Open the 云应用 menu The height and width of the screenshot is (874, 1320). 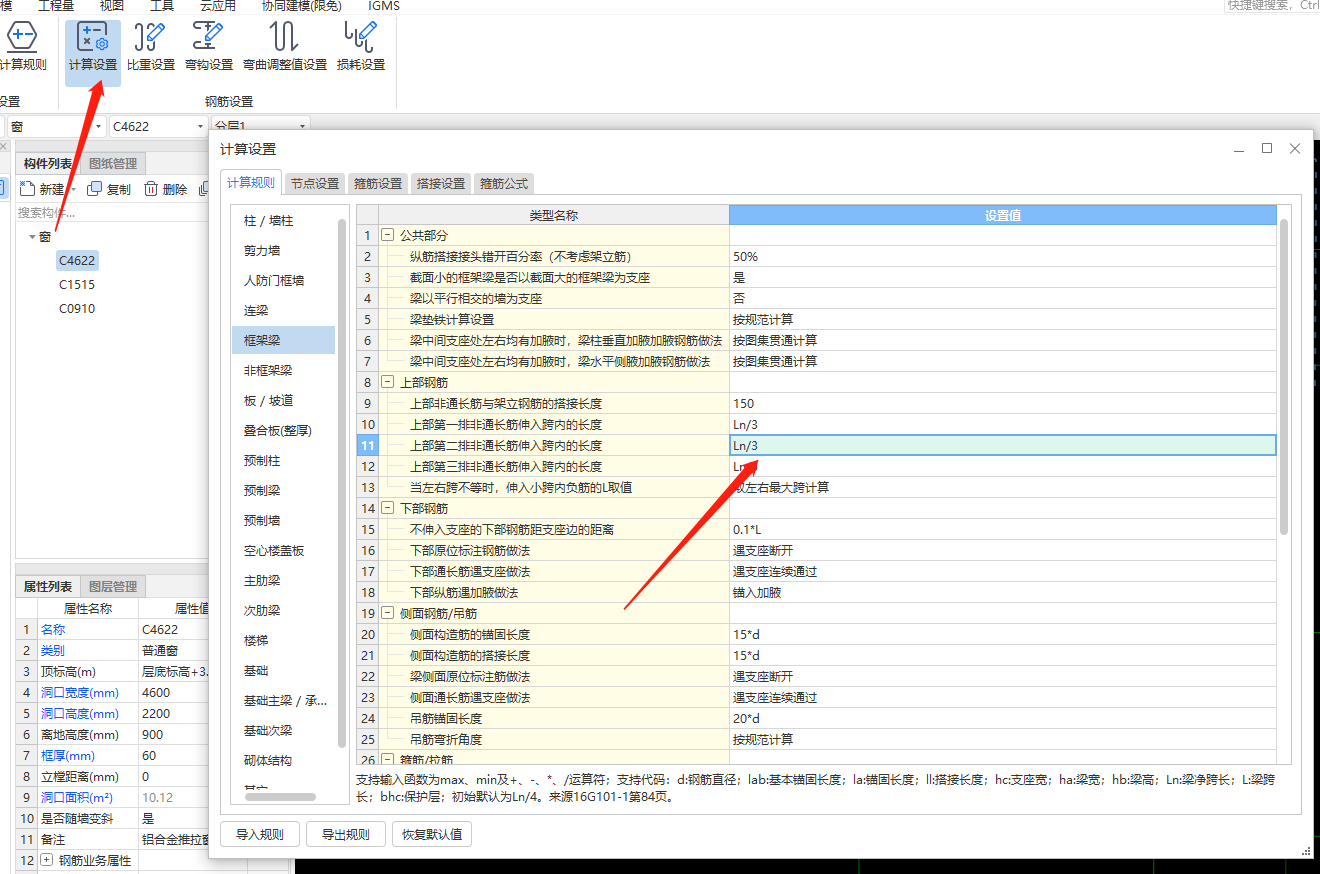coord(218,6)
